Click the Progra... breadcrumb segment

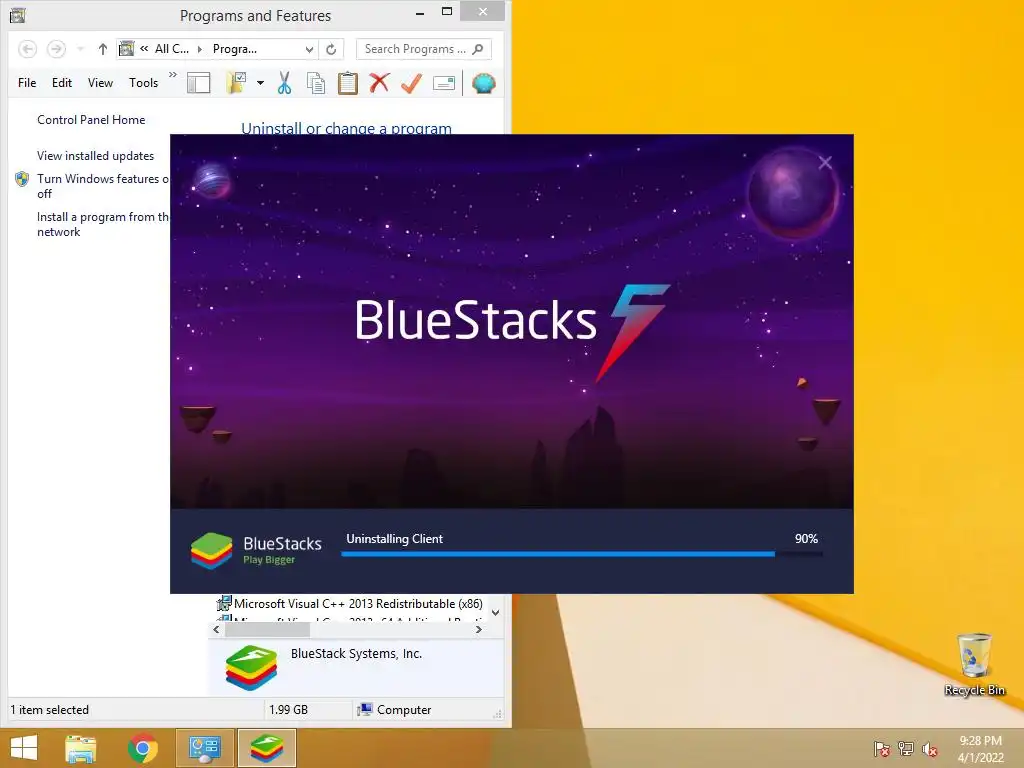tap(235, 49)
